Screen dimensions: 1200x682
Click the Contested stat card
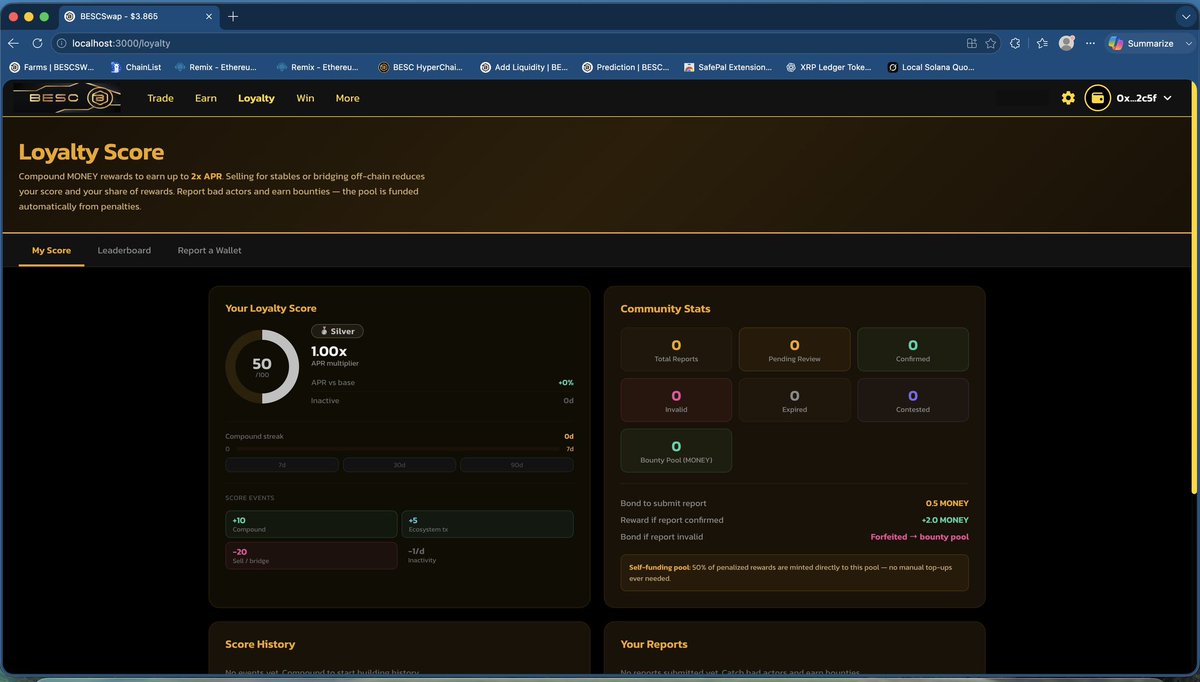click(x=913, y=400)
